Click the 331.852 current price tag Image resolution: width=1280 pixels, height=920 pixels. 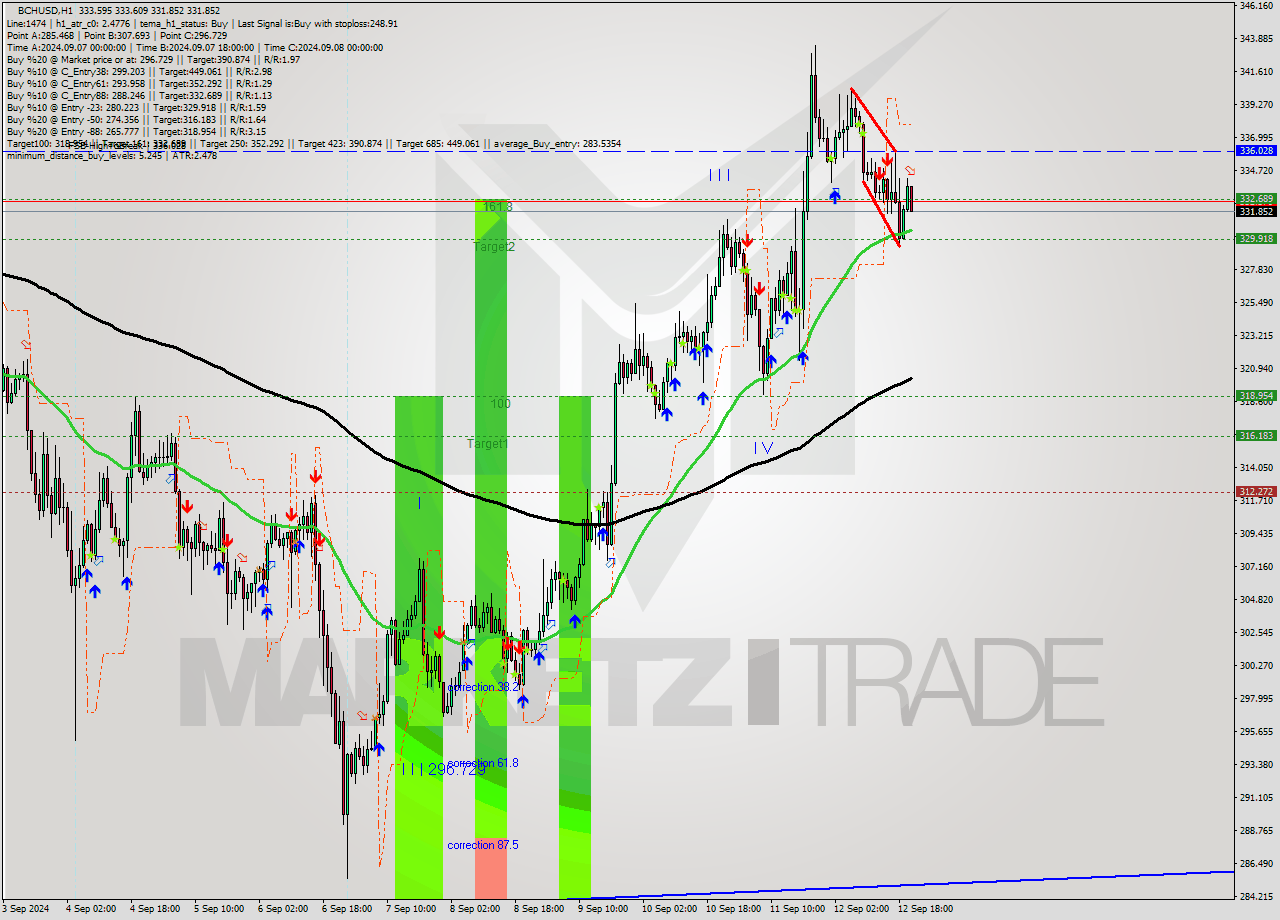(1256, 211)
